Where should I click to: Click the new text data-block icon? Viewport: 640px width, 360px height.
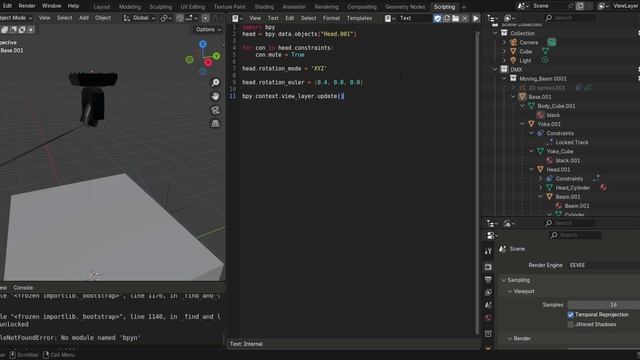click(447, 18)
